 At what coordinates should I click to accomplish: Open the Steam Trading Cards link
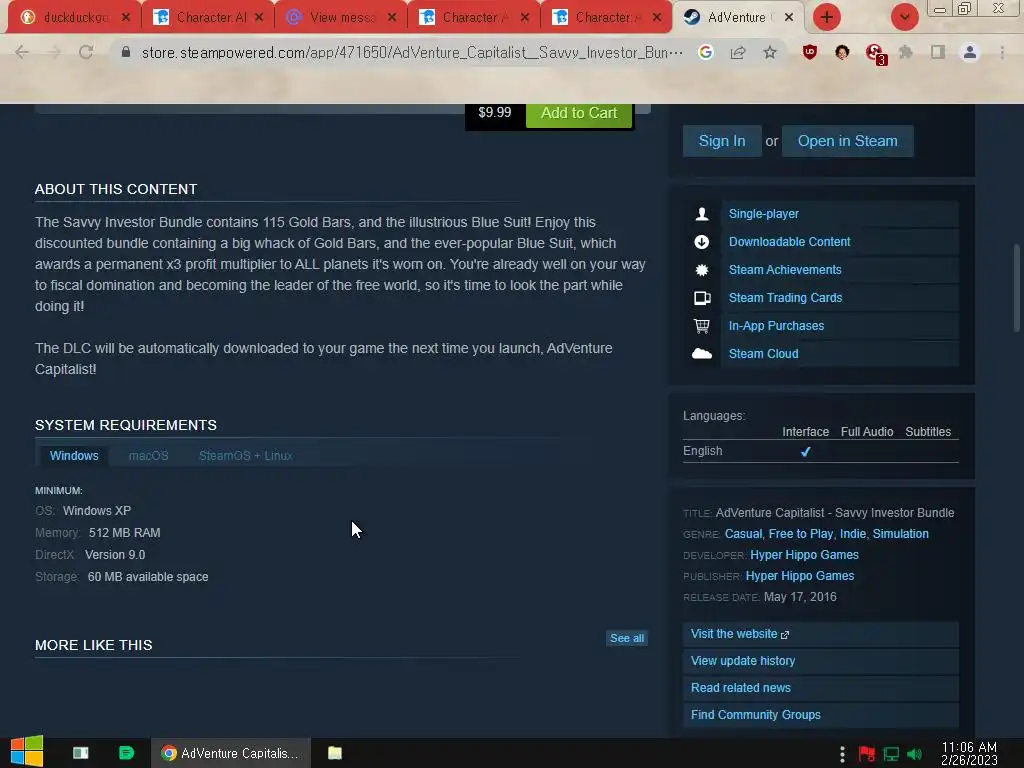click(785, 298)
